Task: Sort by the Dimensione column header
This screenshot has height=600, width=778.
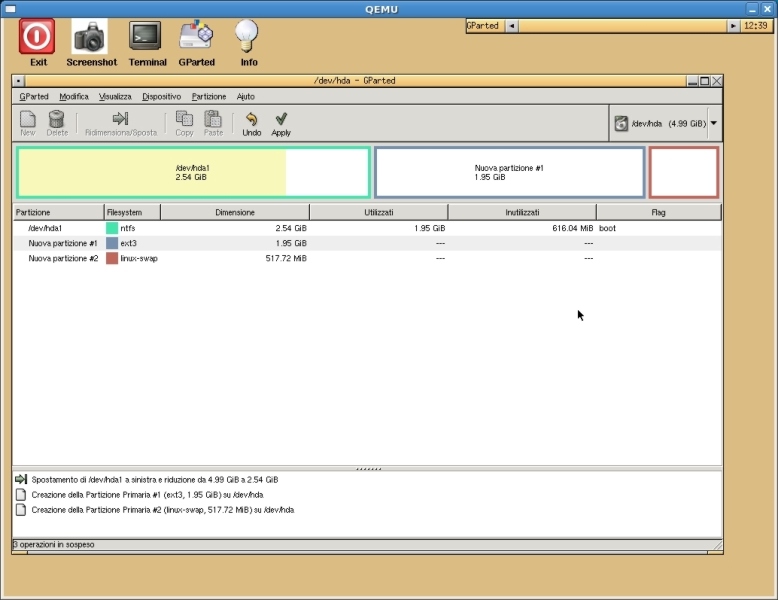Action: [x=235, y=212]
